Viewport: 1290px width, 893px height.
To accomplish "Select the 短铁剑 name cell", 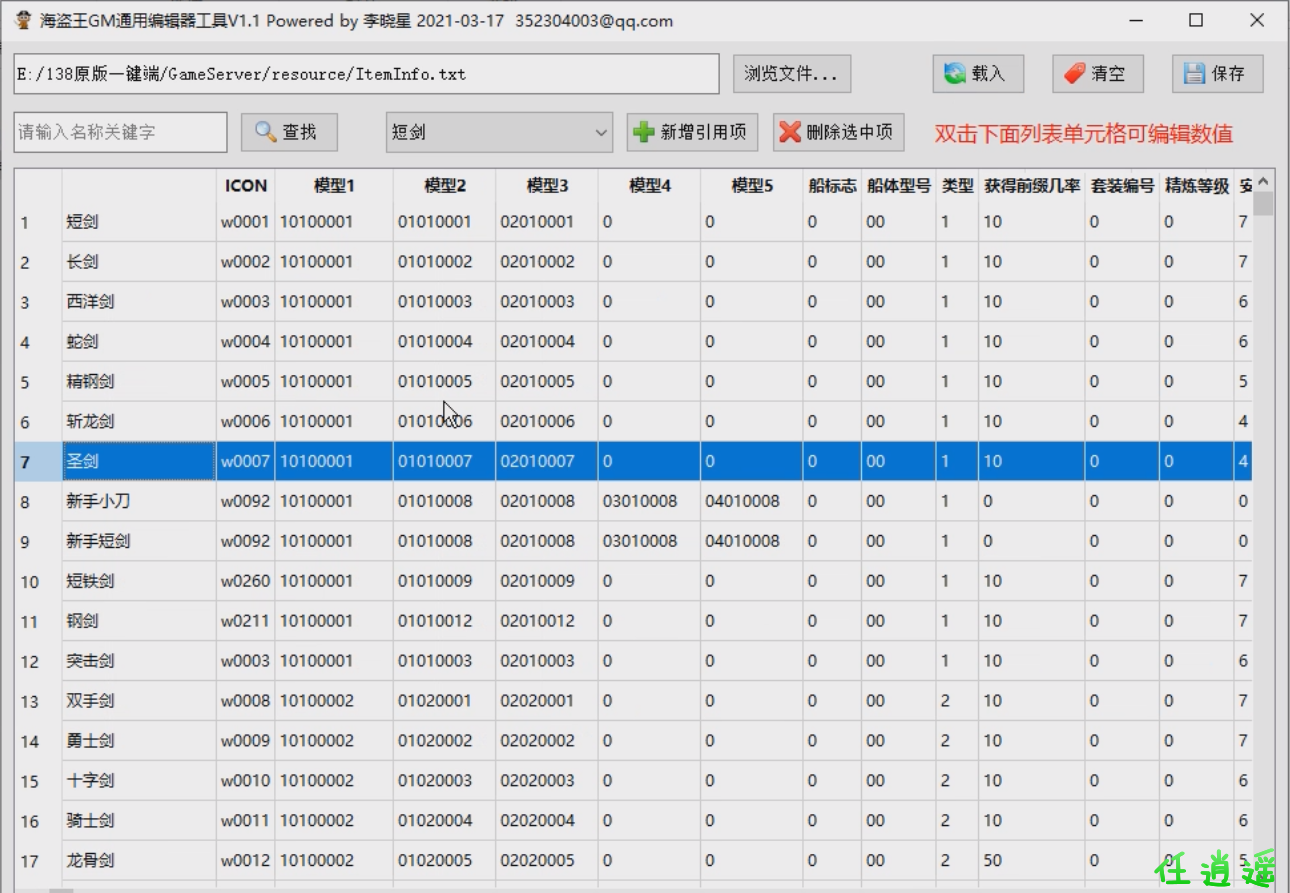I will click(x=139, y=581).
